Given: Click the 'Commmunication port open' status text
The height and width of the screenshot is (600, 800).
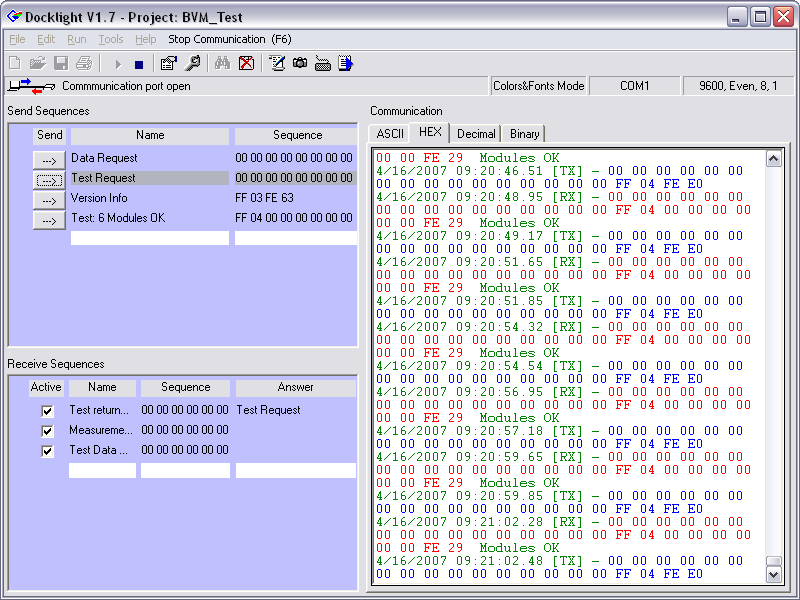Looking at the screenshot, I should pos(126,86).
